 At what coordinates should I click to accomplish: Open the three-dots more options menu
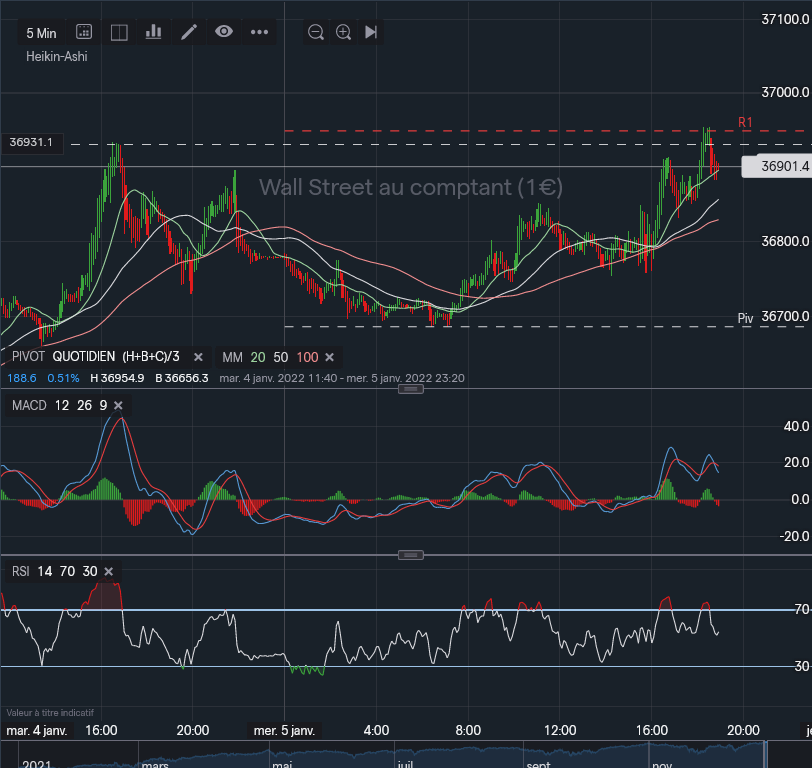tap(259, 32)
